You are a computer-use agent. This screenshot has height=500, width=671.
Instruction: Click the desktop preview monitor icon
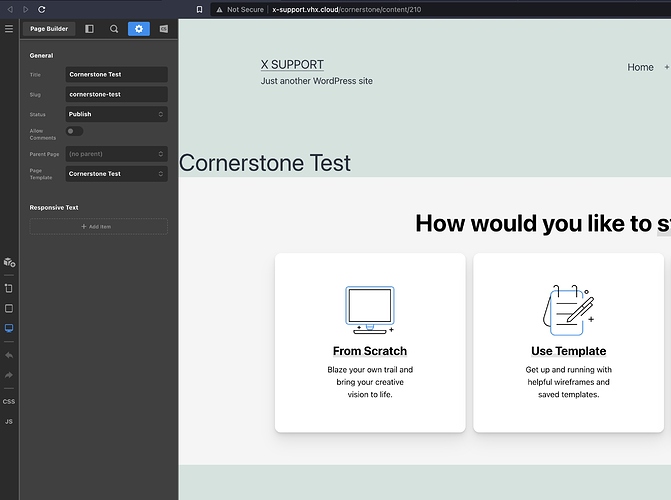point(9,328)
